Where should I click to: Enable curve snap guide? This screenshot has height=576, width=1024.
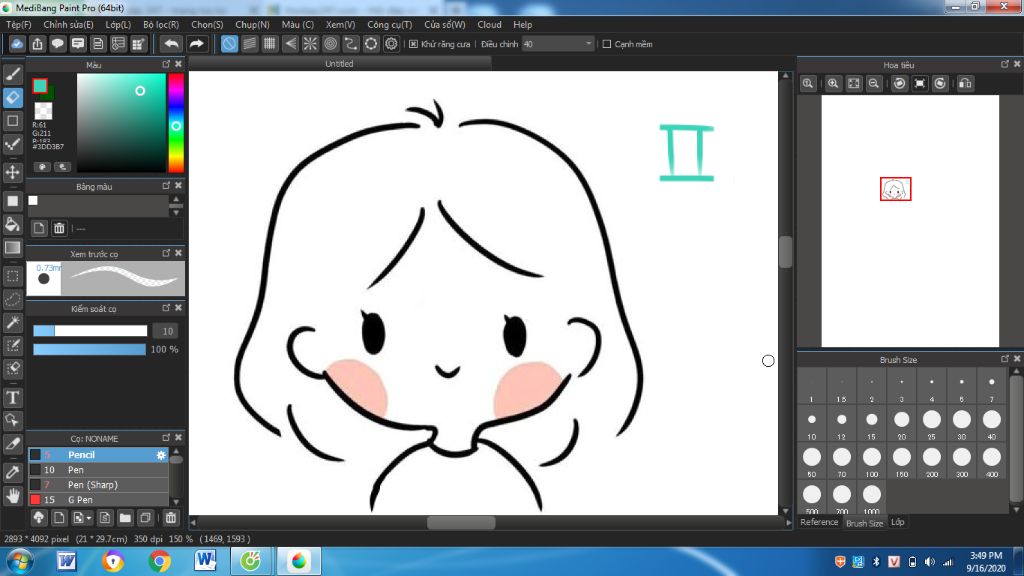tap(351, 44)
